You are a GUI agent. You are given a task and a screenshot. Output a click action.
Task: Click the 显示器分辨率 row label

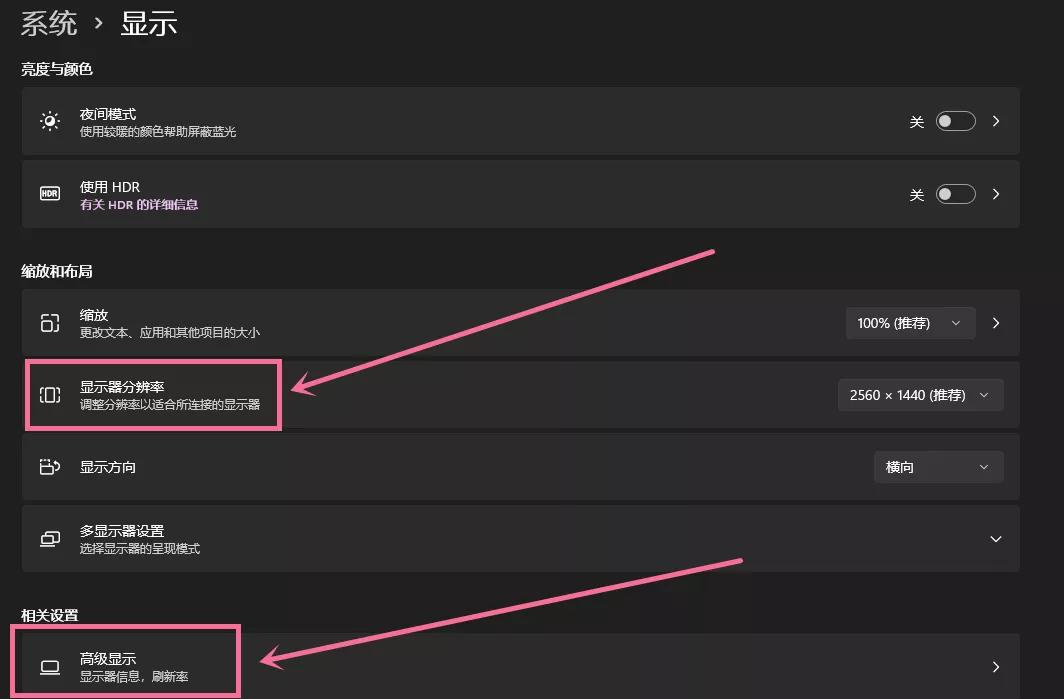[x=122, y=386]
